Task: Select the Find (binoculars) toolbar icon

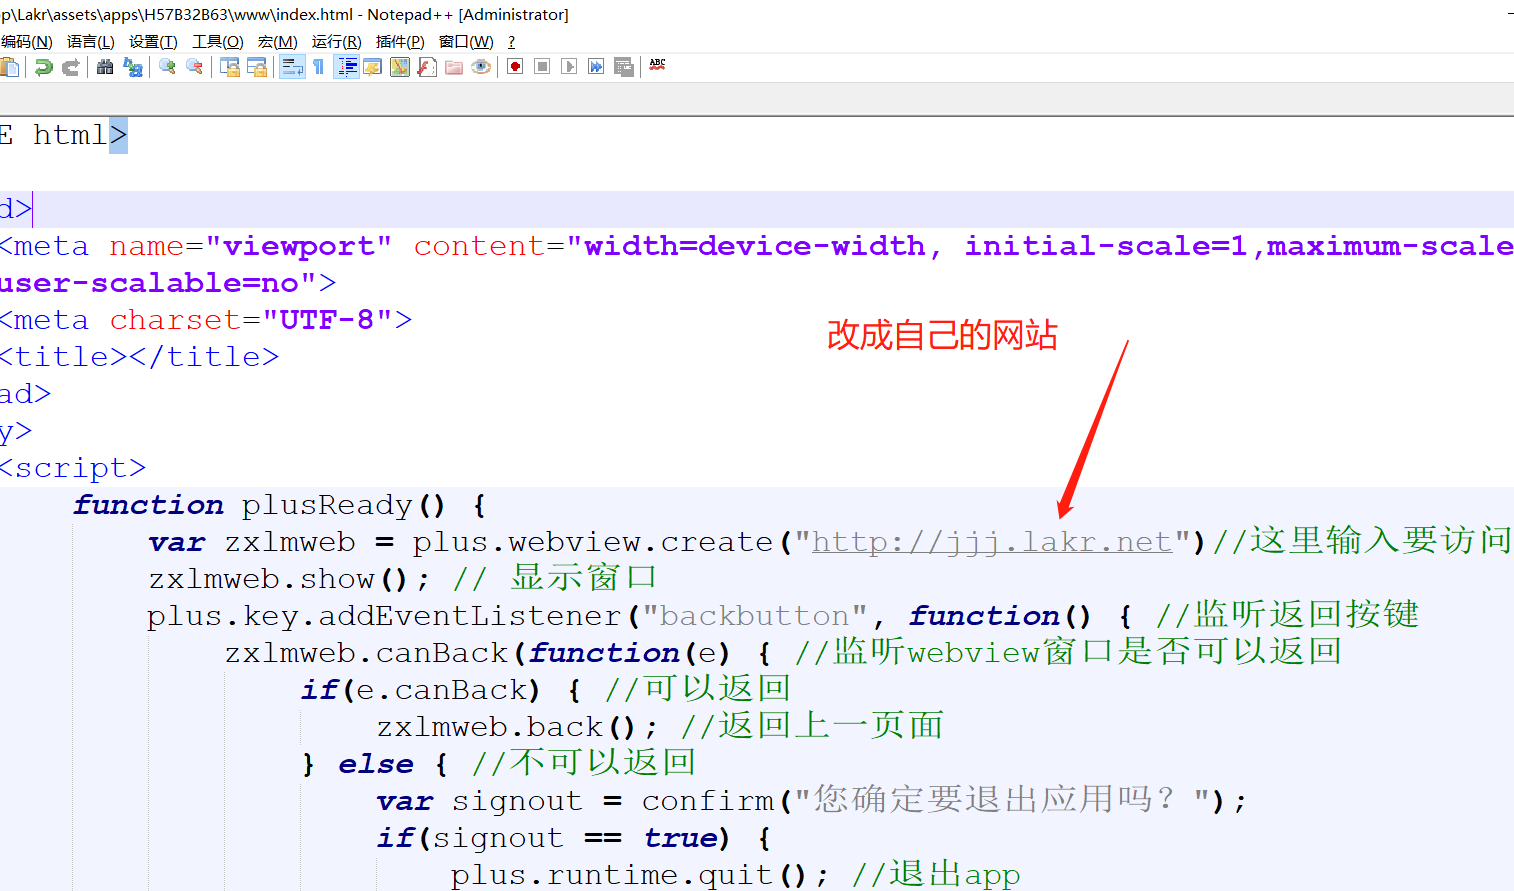Action: pyautogui.click(x=105, y=66)
